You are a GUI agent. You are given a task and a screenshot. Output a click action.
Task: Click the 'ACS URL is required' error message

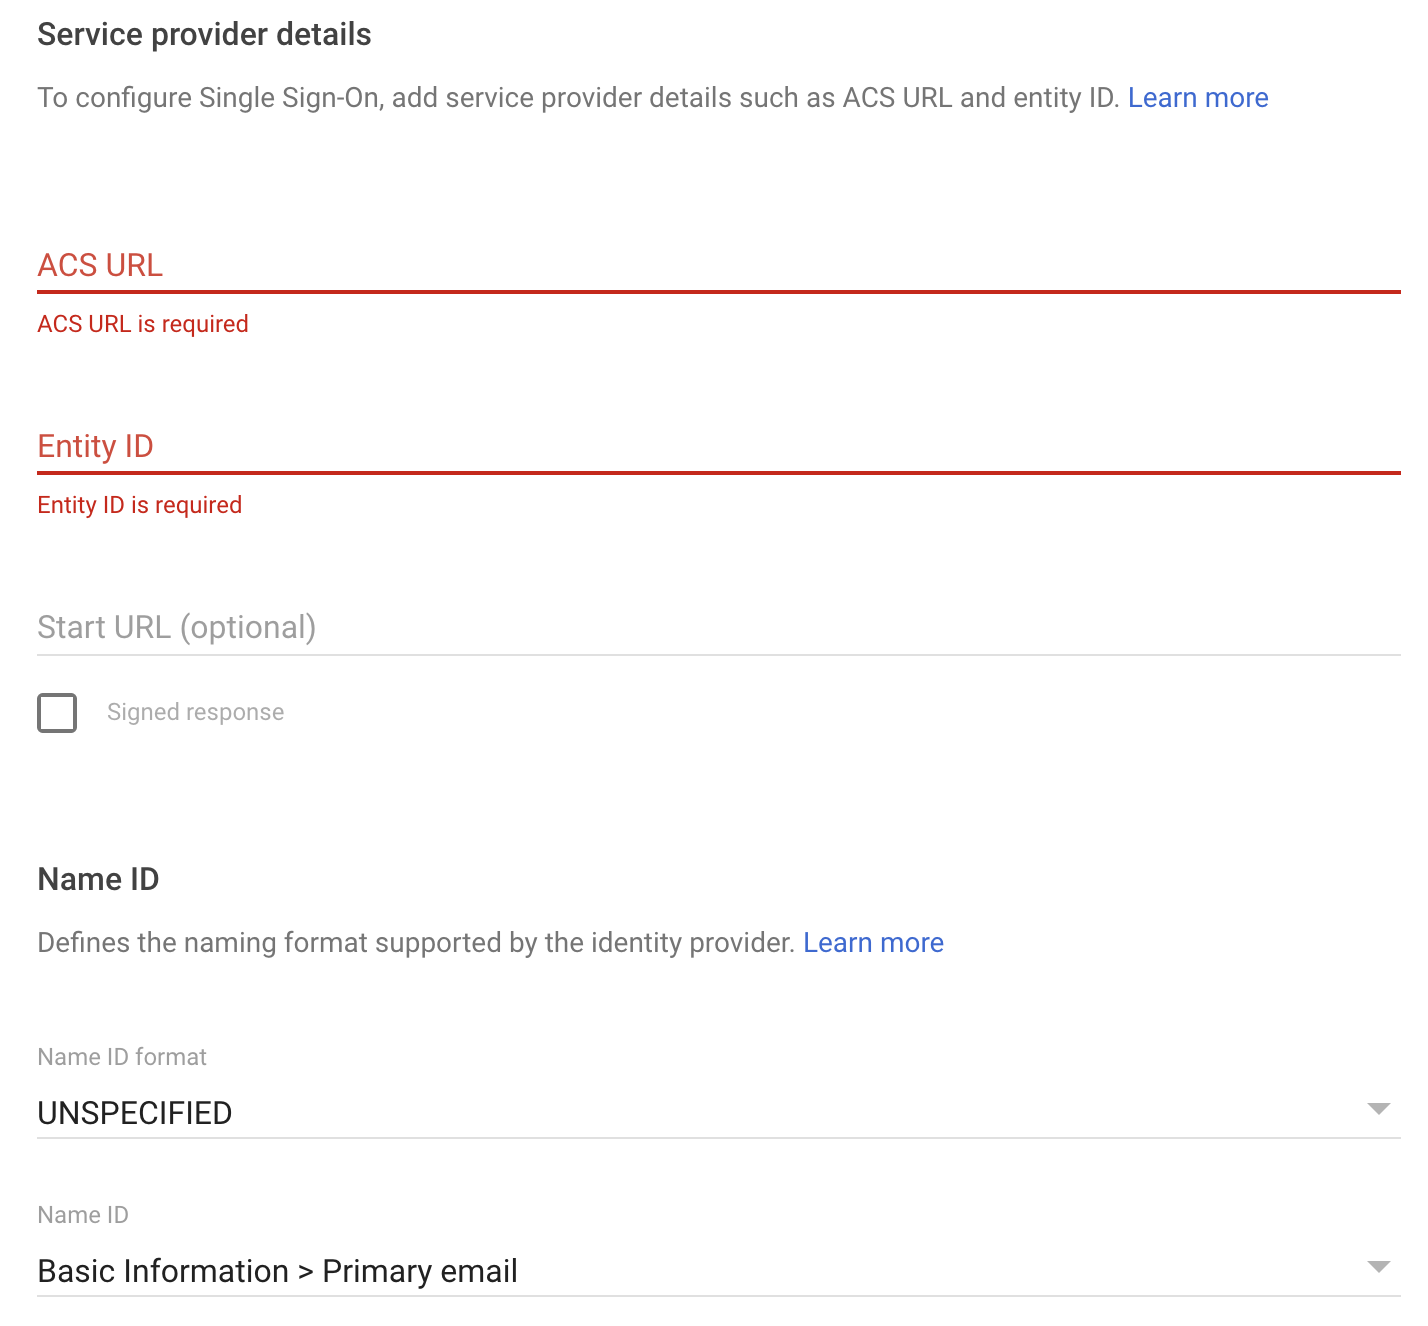pos(143,324)
